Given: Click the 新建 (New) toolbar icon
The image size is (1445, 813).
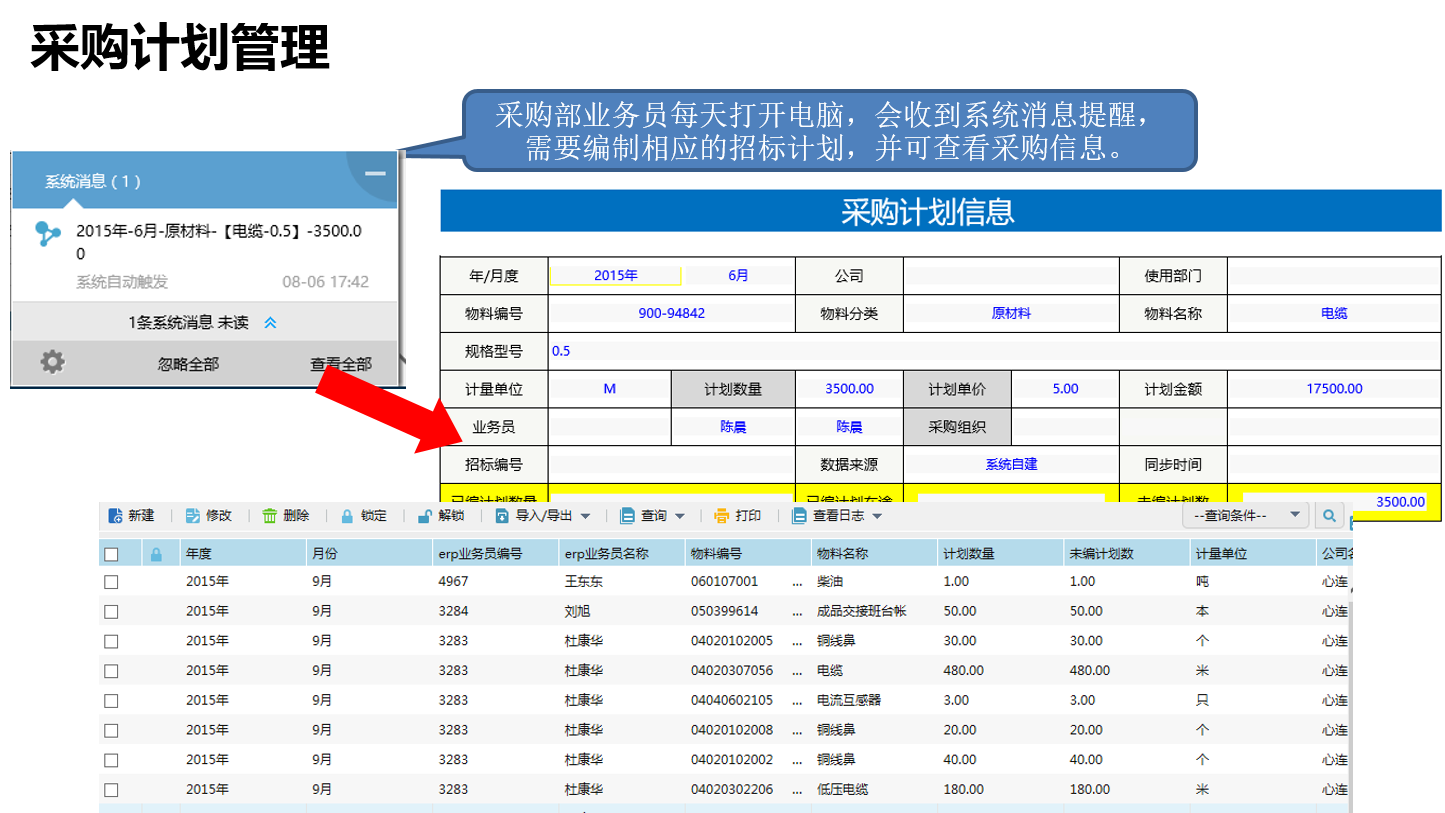Looking at the screenshot, I should [116, 516].
